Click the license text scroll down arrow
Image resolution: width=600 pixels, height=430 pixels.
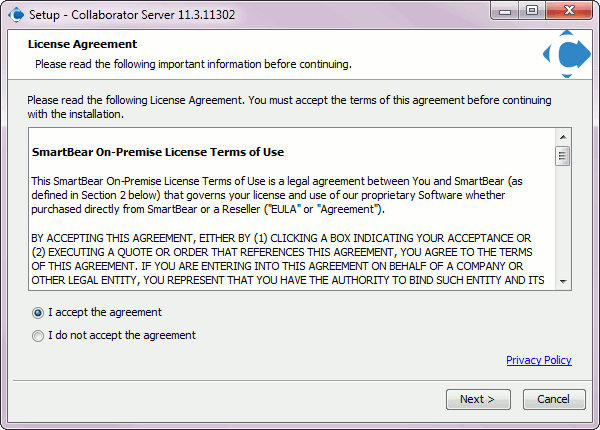(x=563, y=282)
